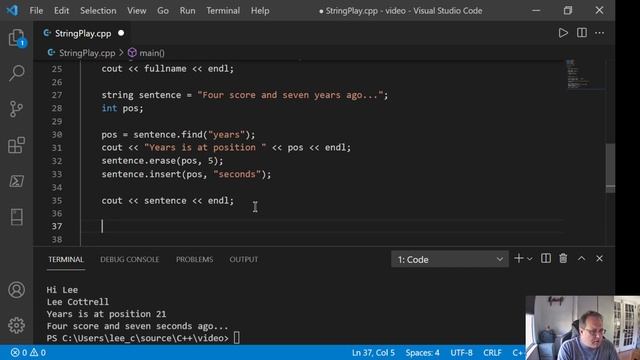Open the editor More Actions ellipsis
640x360 pixels.
click(600, 33)
